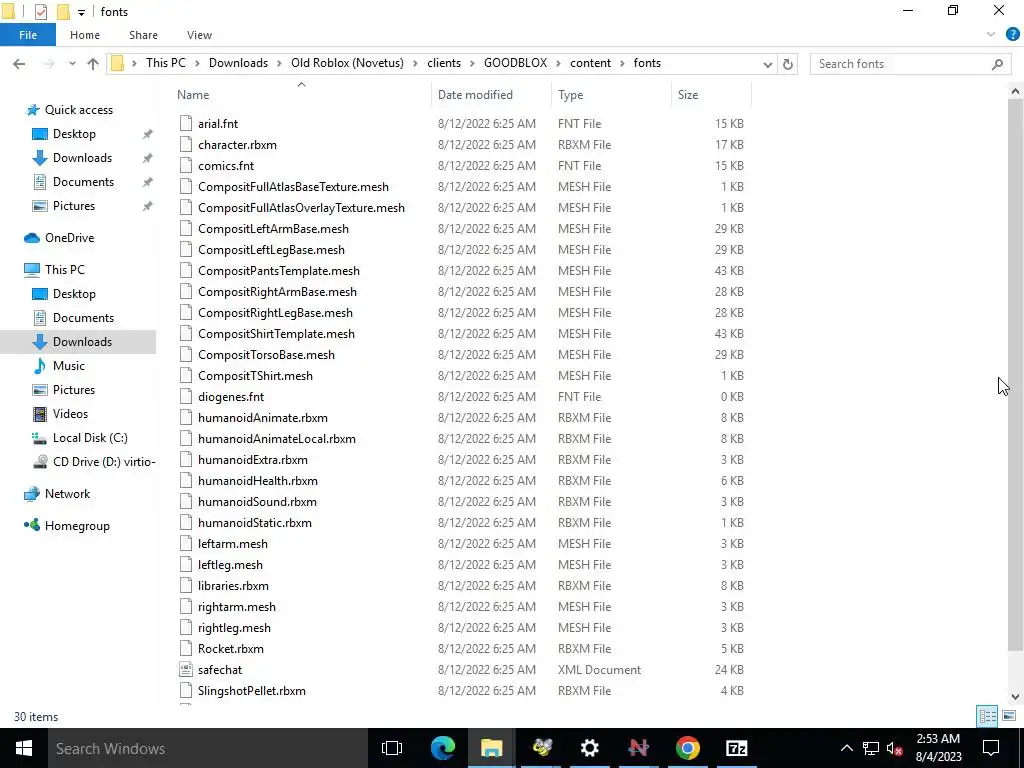
Task: Open the Customize Quick Access Toolbar dropdown
Action: tap(81, 12)
